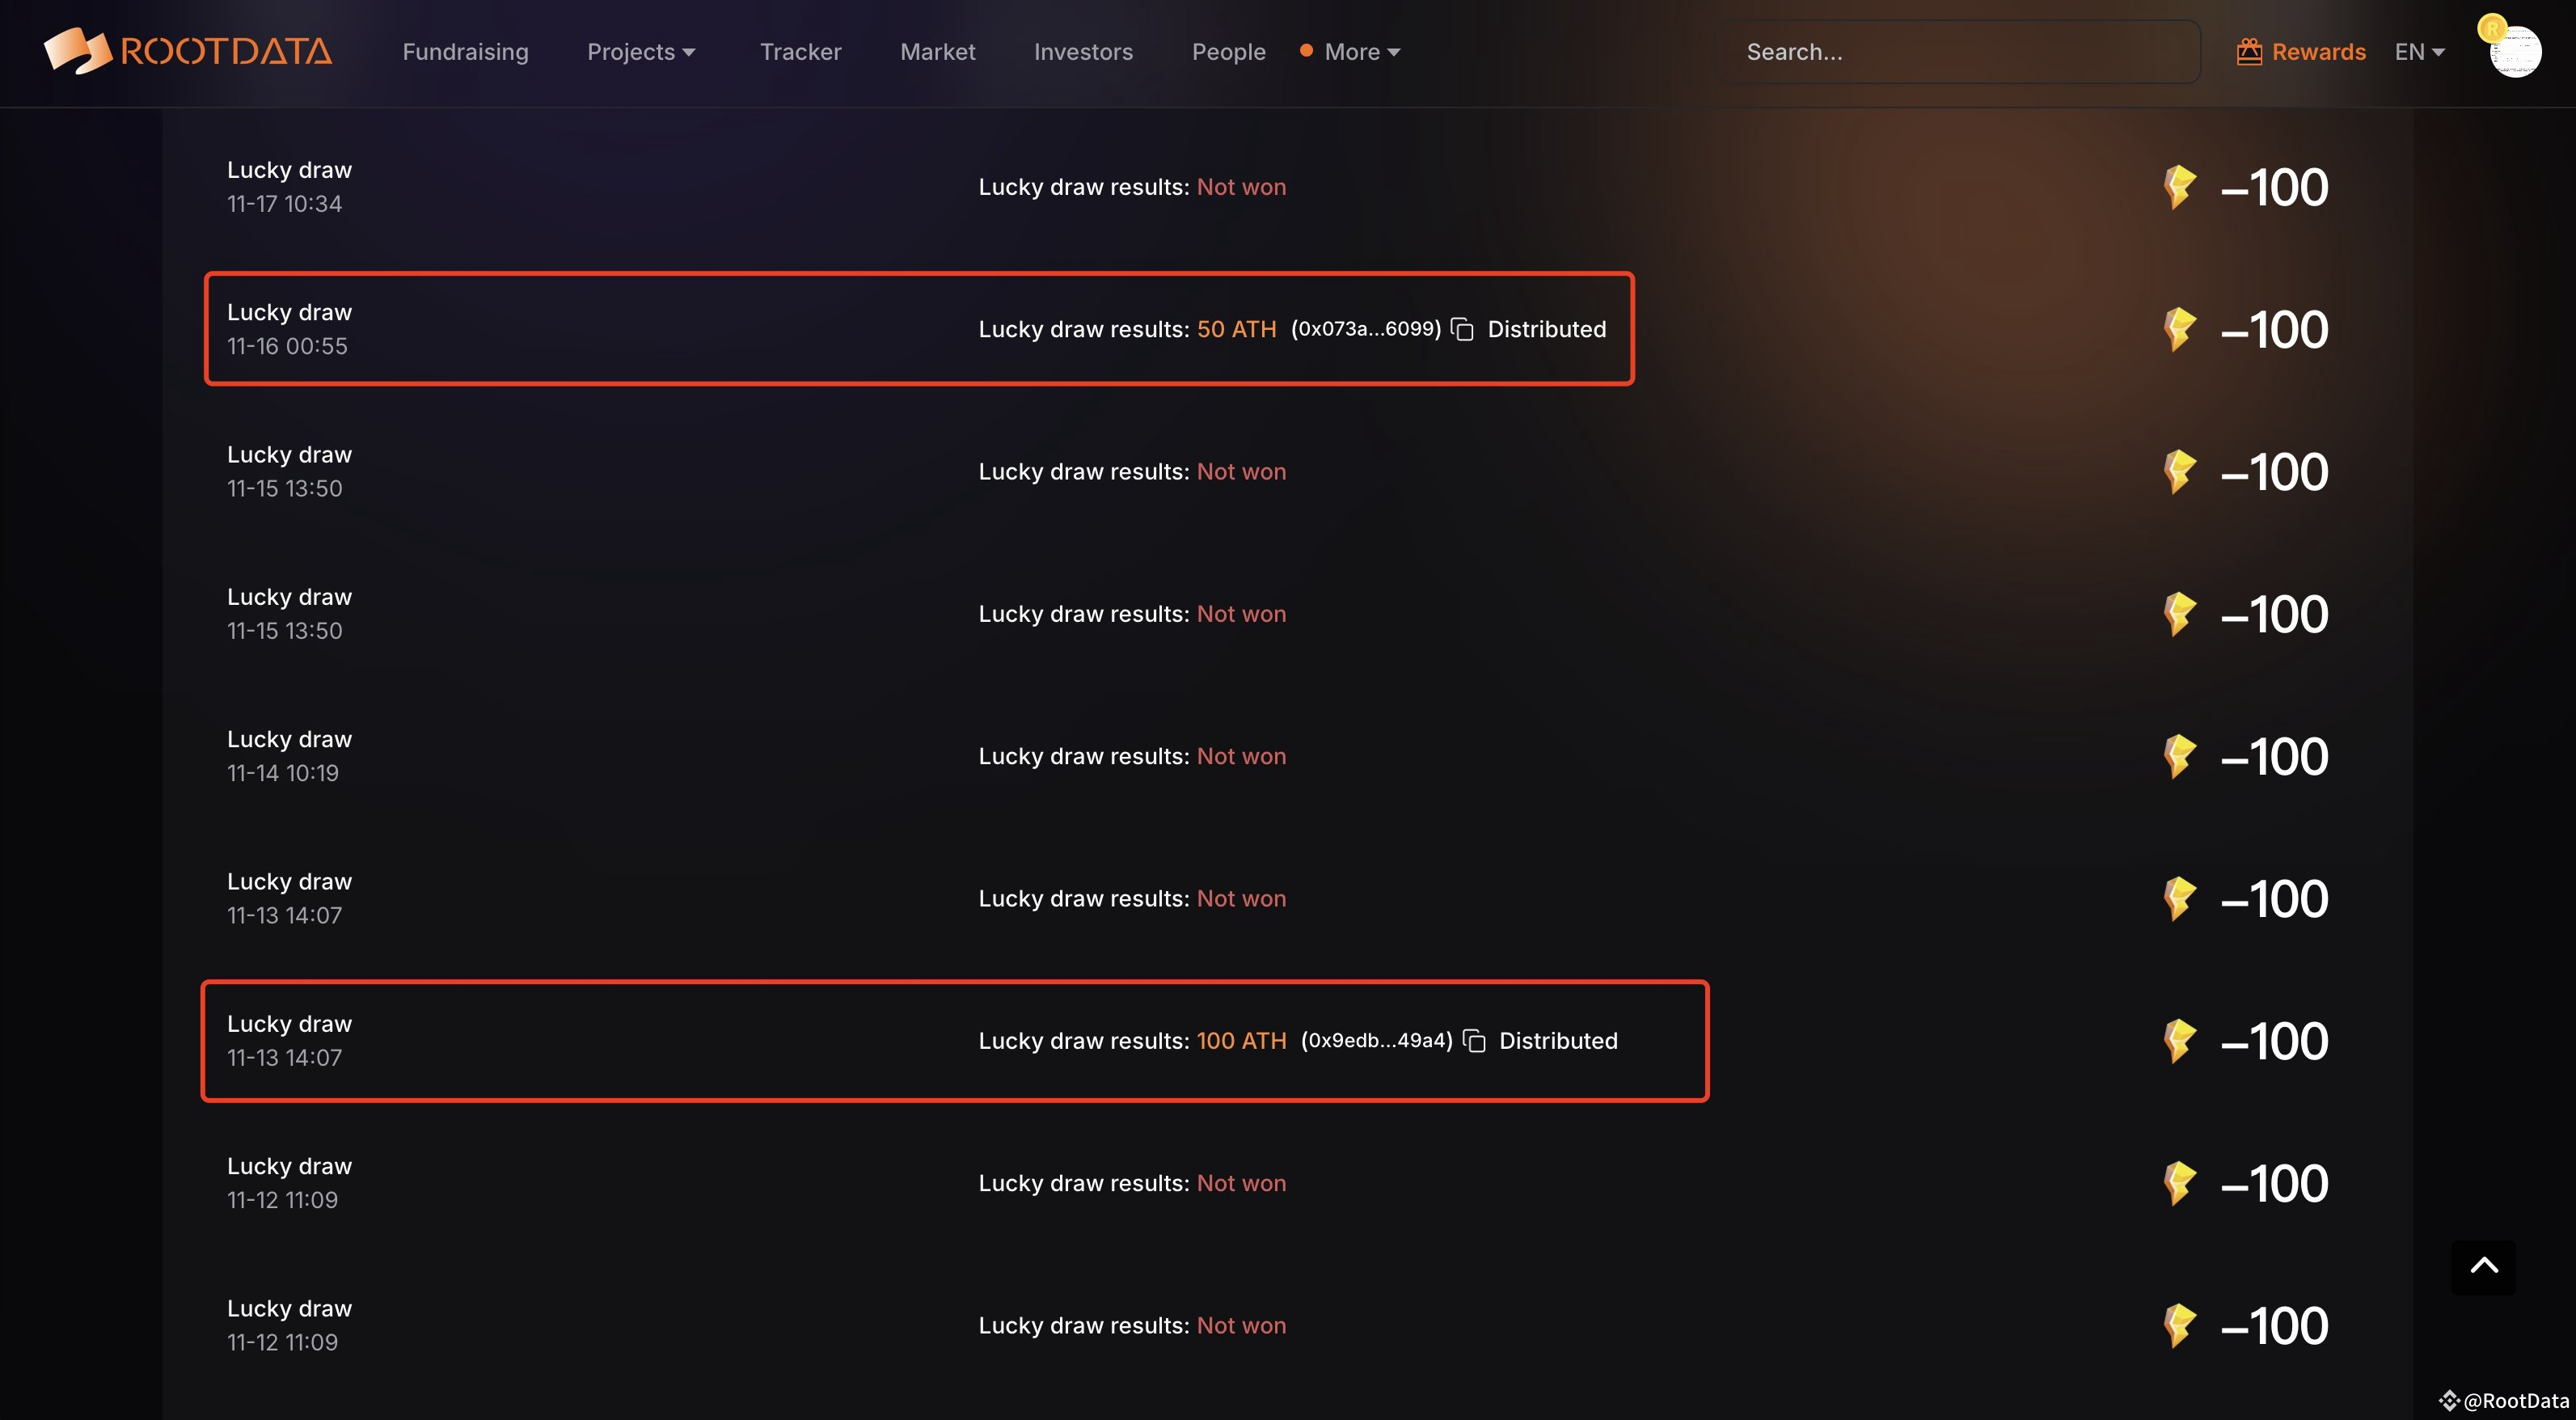Open the Tracker page

point(800,51)
